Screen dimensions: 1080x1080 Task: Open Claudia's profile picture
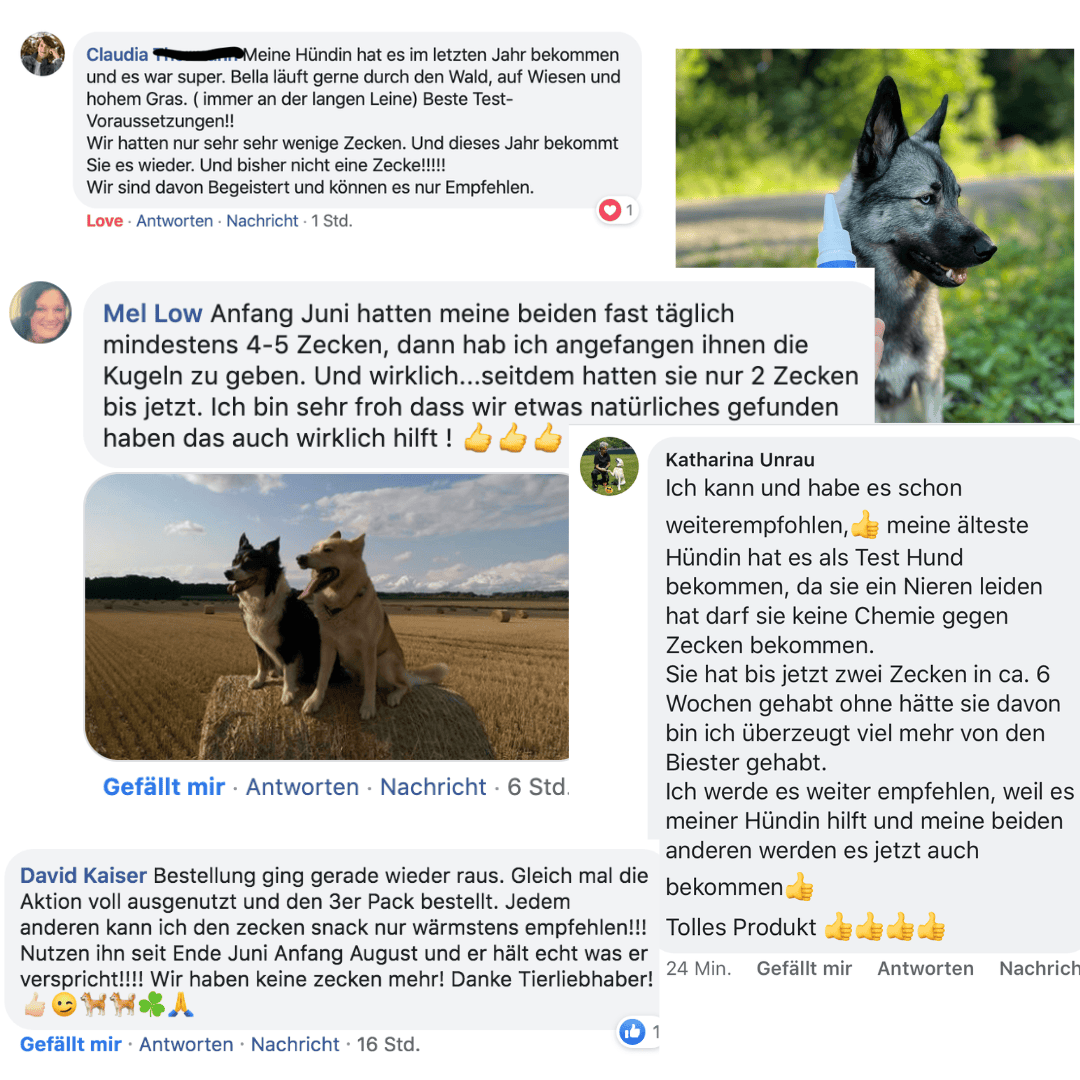coord(43,54)
